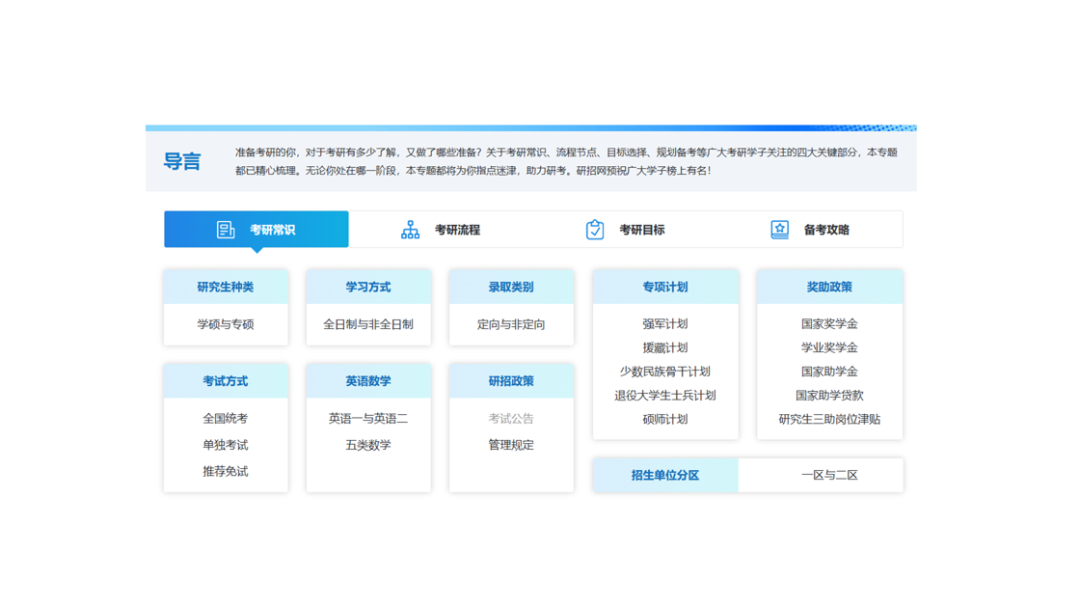The width and height of the screenshot is (1080, 608).
Task: View 少数民族骨干计划 details
Action: click(x=665, y=372)
